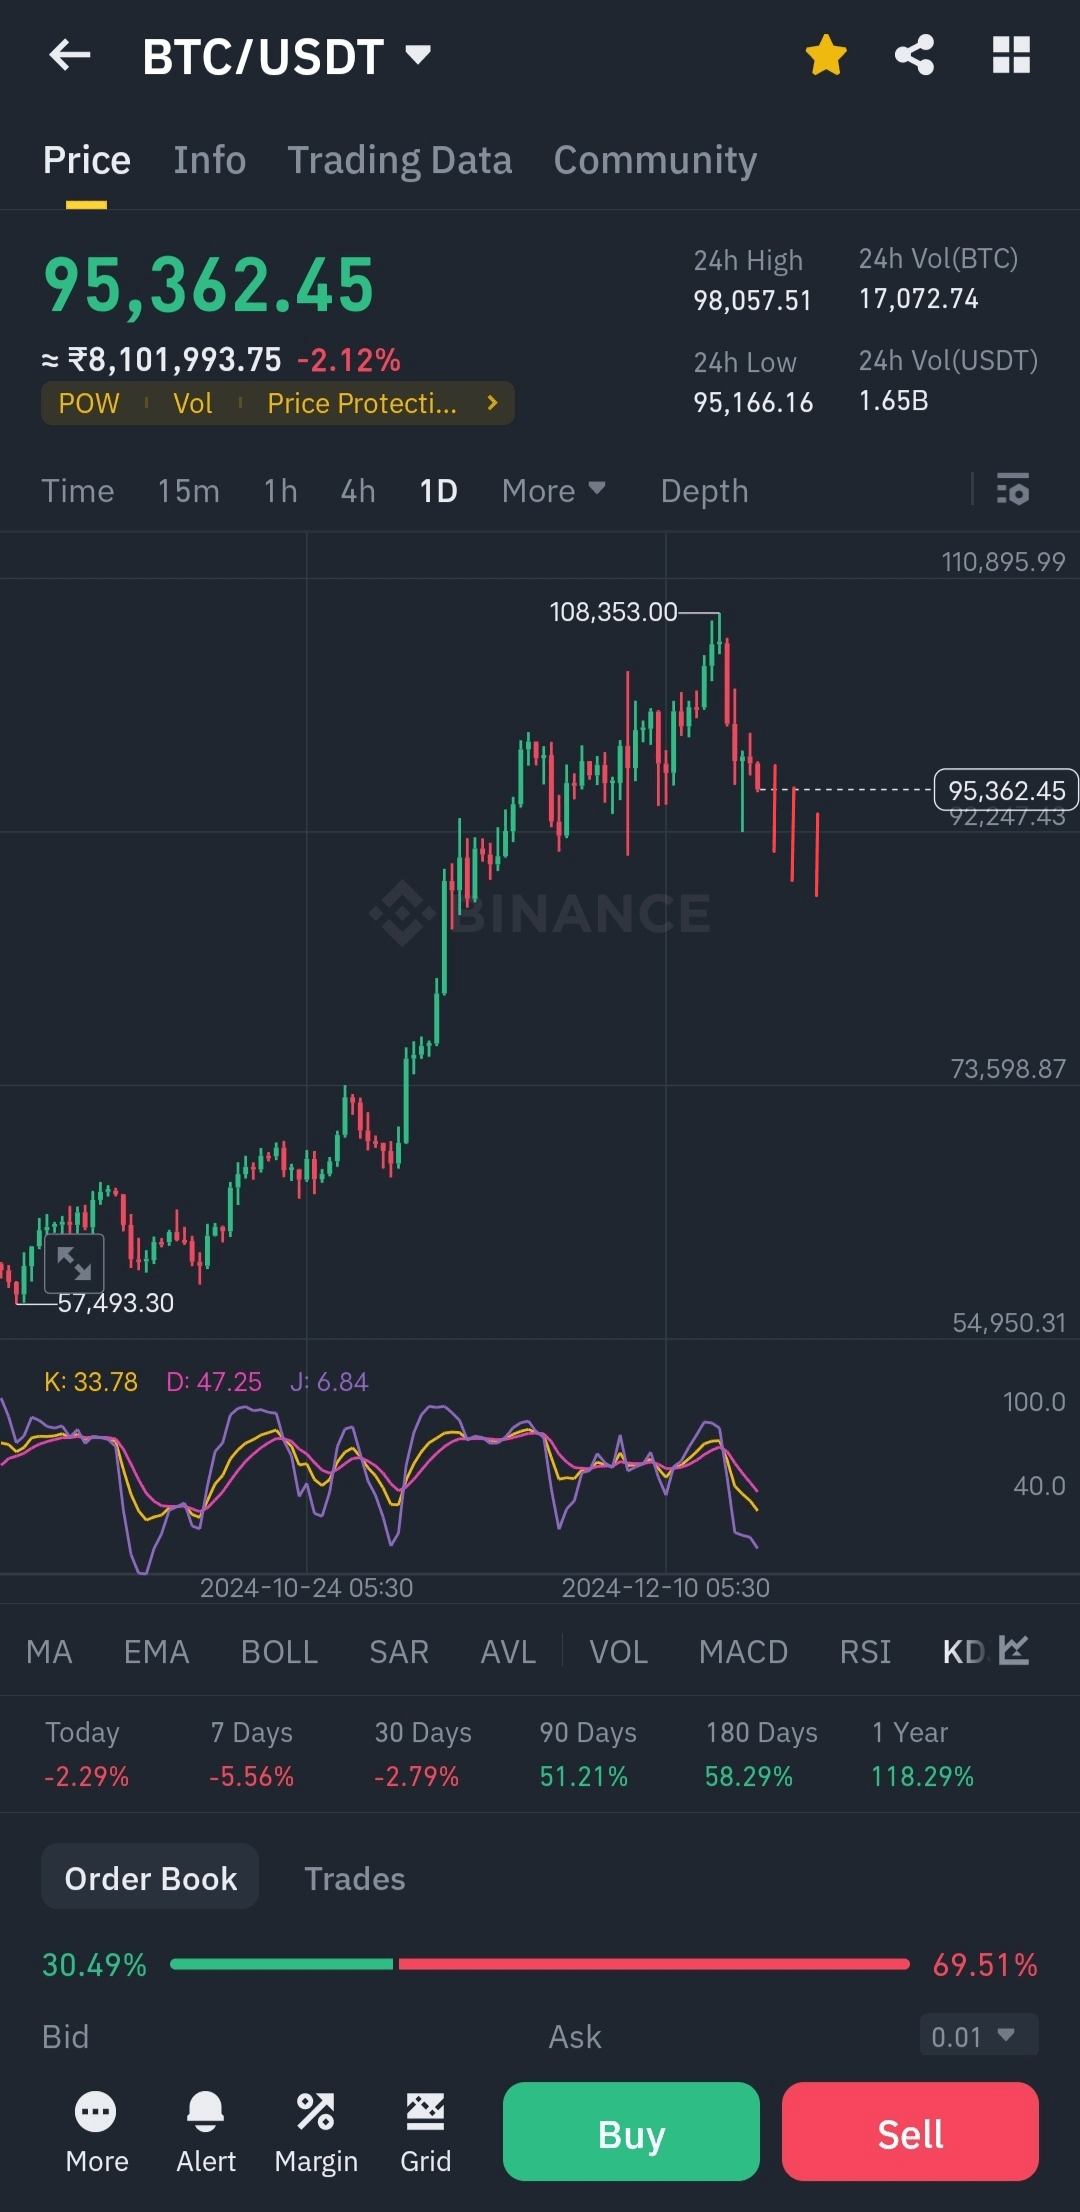Viewport: 1080px width, 2212px height.
Task: Open the share icon
Action: 914,55
